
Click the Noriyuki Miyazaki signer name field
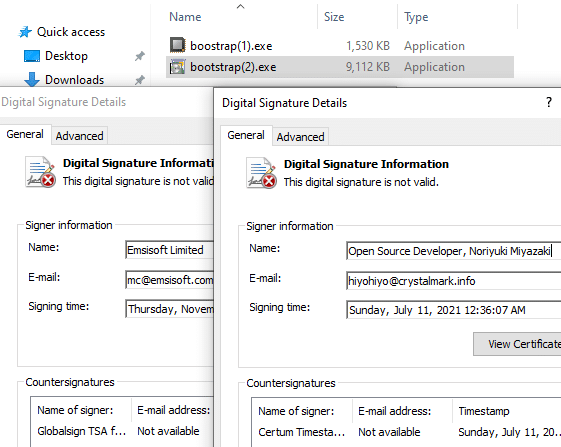pyautogui.click(x=454, y=251)
